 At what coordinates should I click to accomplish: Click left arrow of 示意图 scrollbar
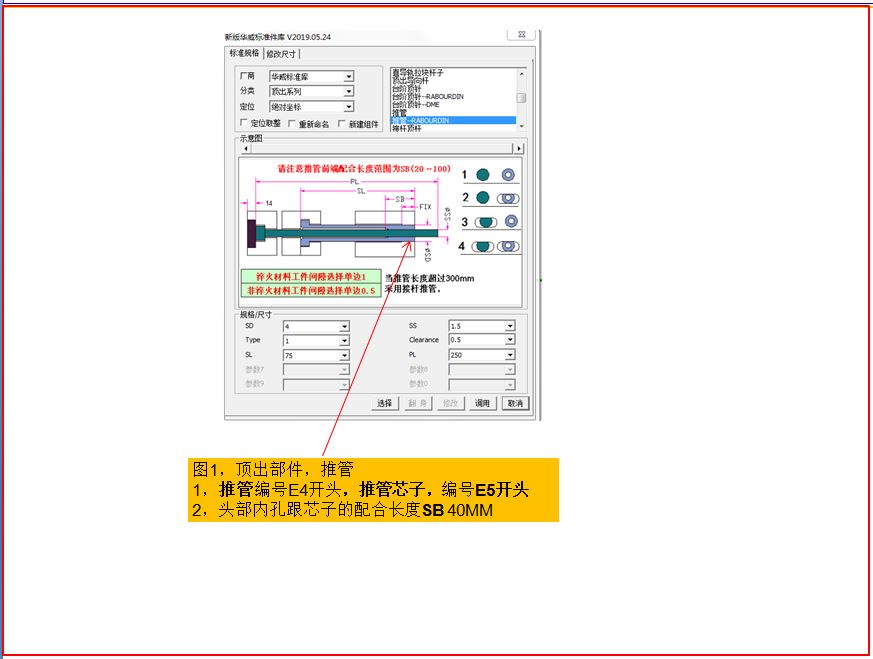(x=246, y=149)
